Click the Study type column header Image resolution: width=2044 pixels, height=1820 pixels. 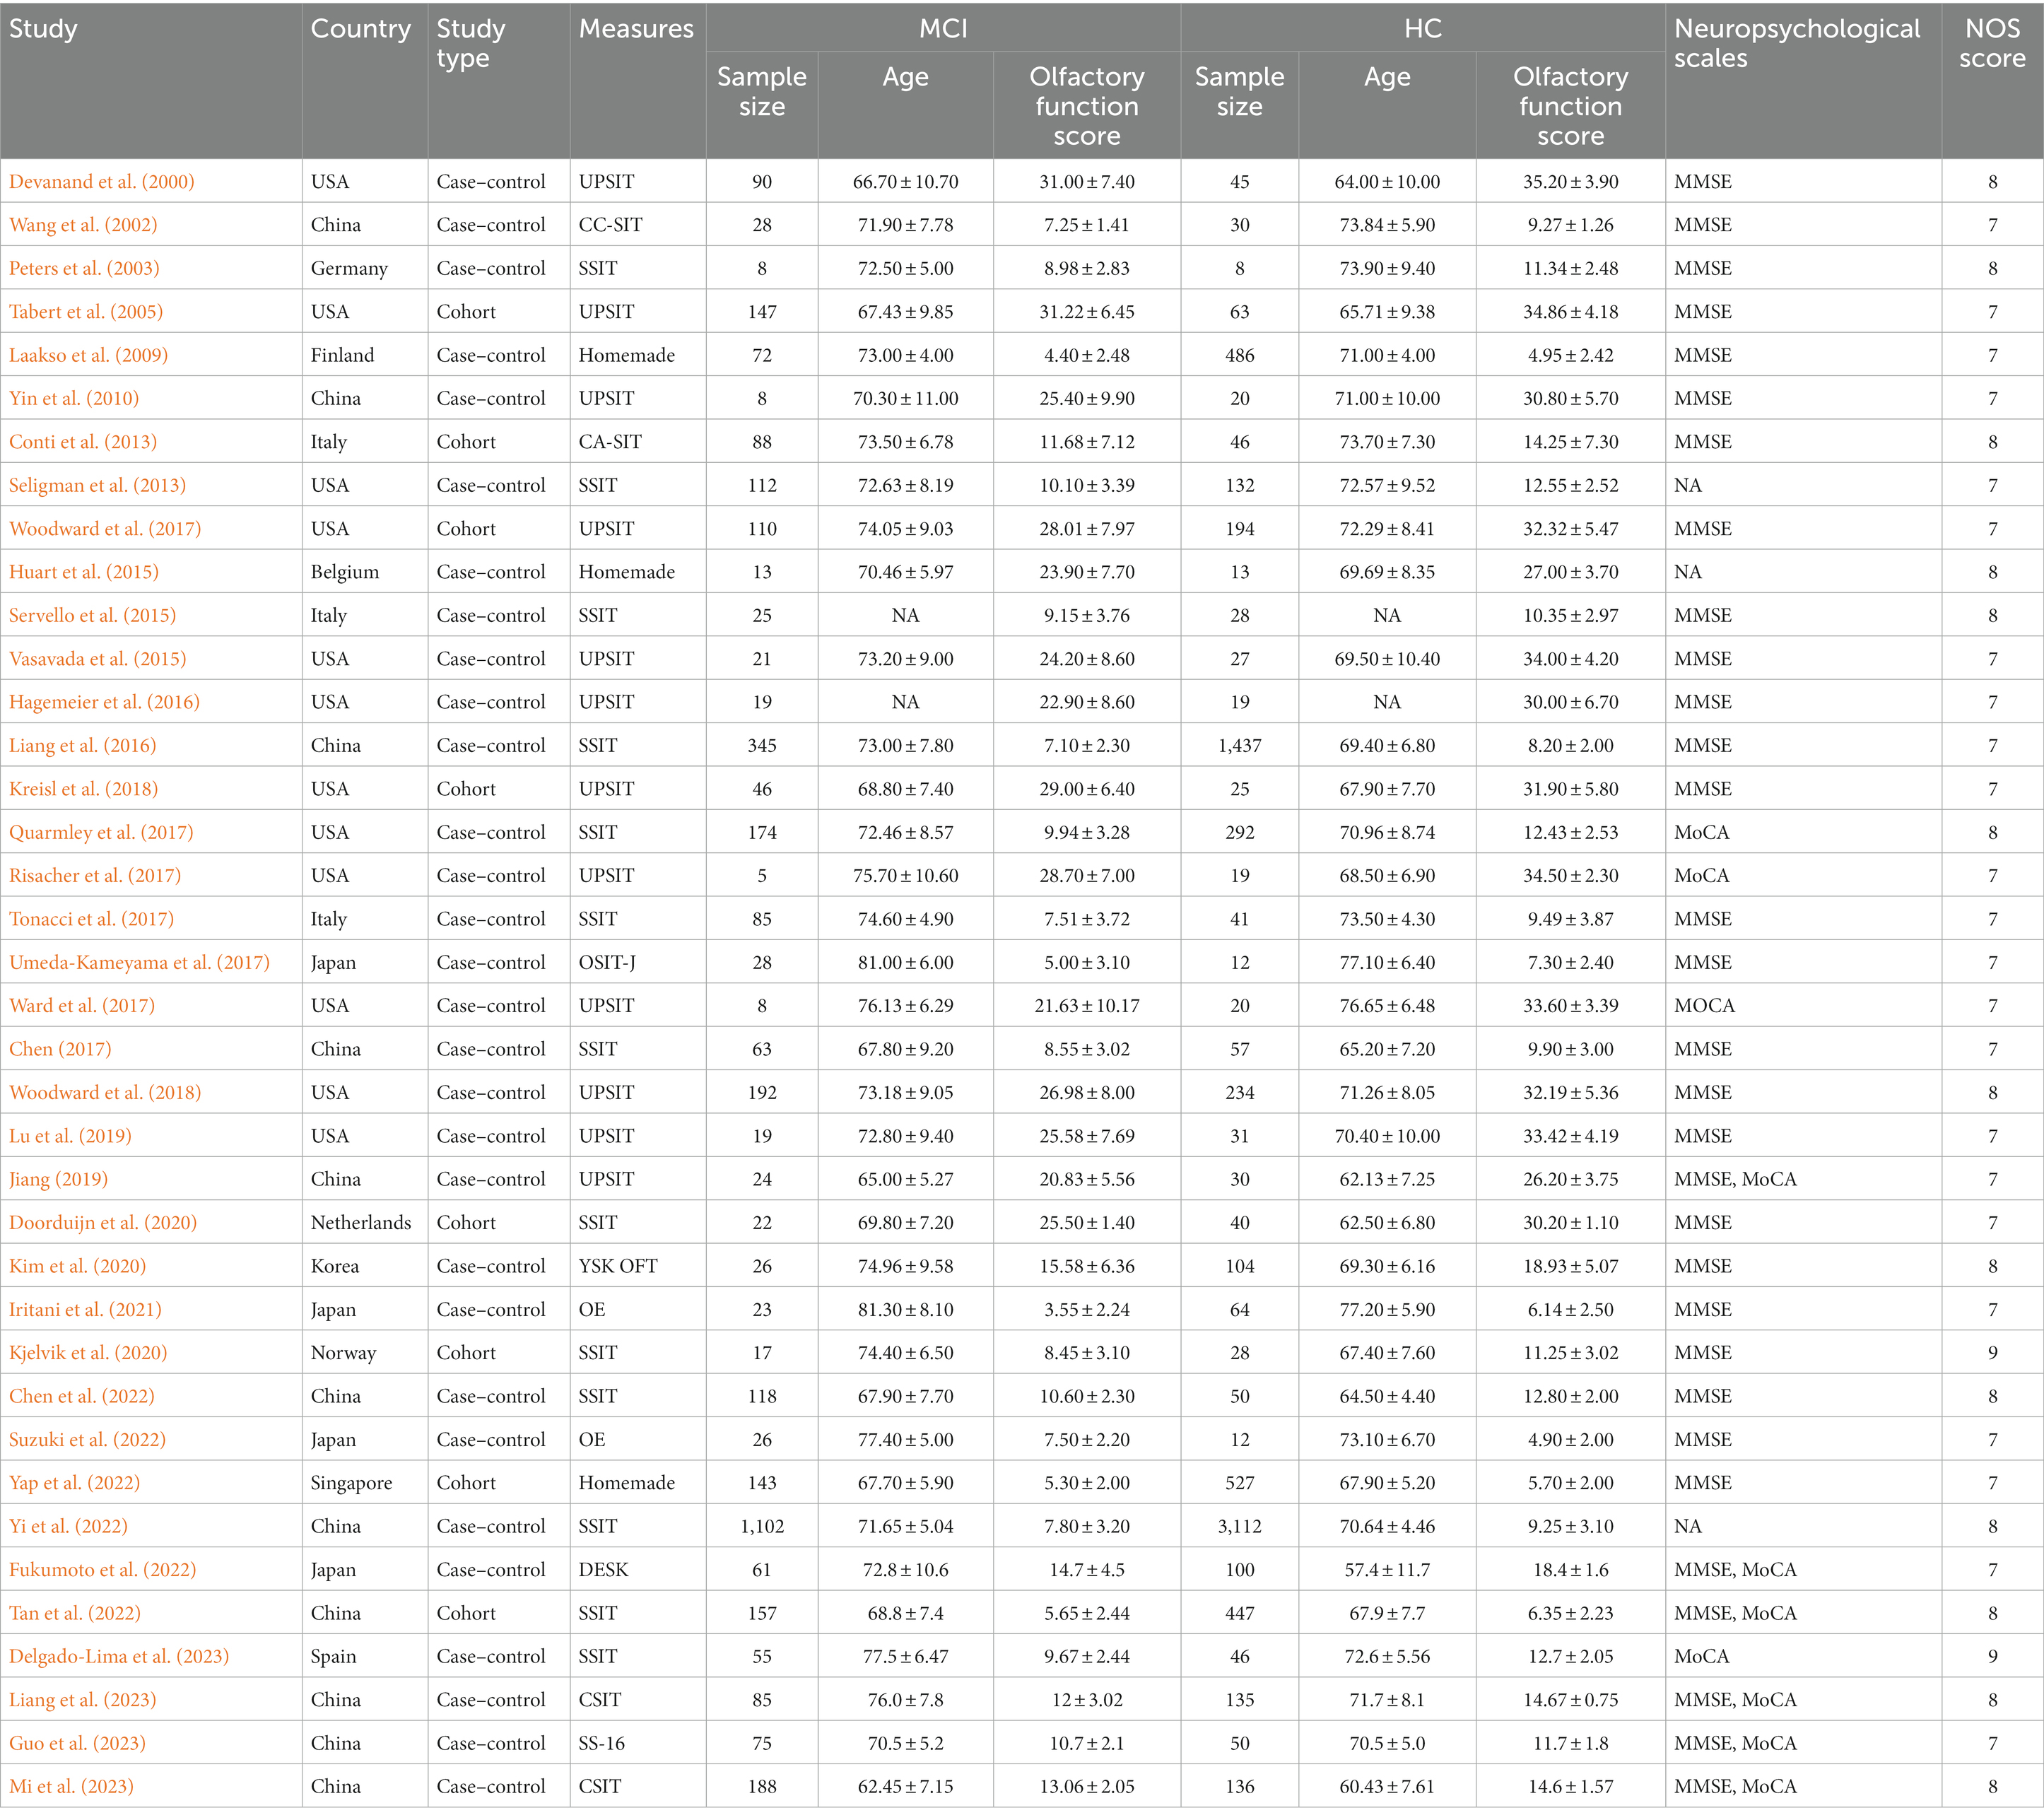pos(471,43)
